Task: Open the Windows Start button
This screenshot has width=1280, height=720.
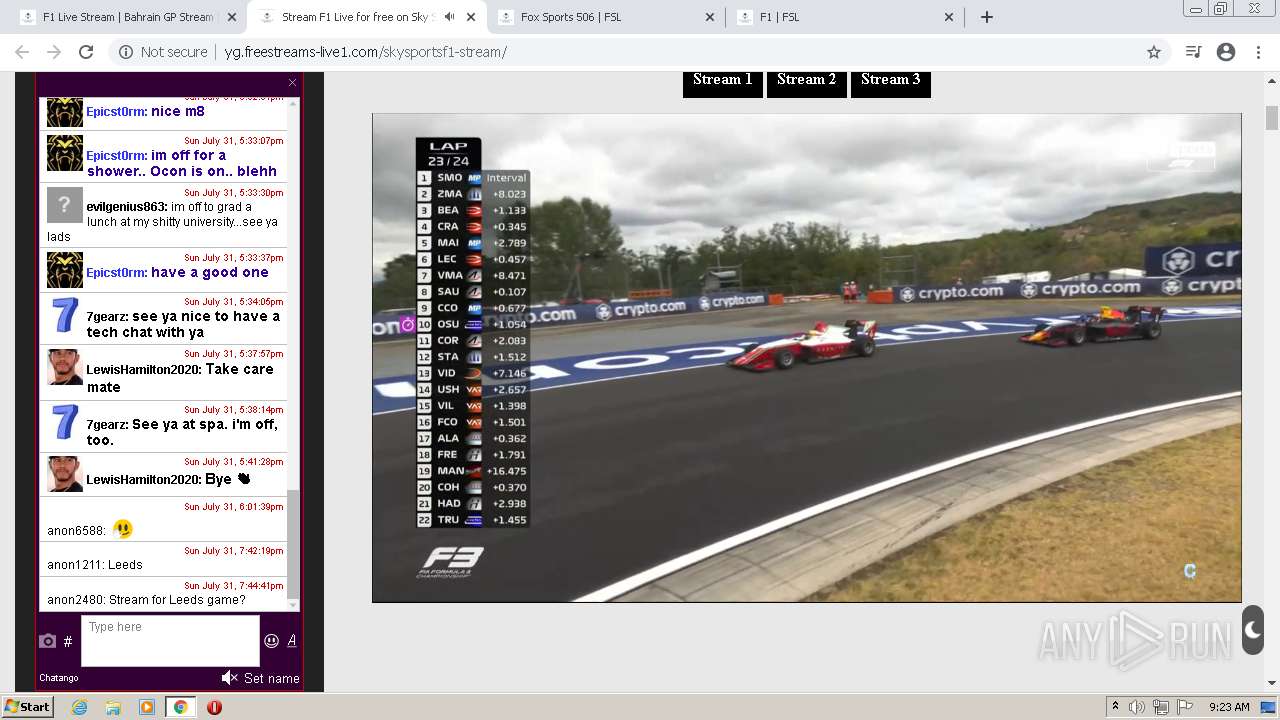Action: (27, 707)
